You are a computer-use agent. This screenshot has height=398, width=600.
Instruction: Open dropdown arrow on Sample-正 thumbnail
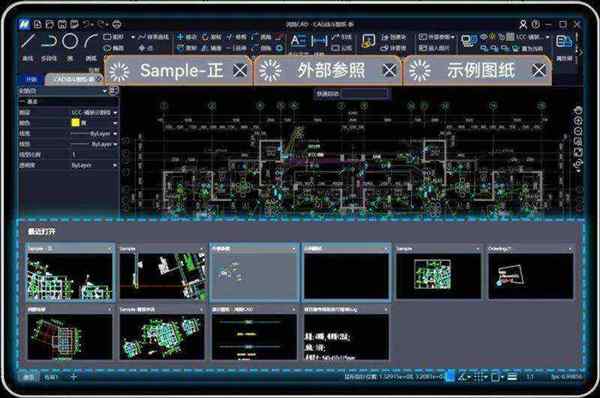click(110, 249)
